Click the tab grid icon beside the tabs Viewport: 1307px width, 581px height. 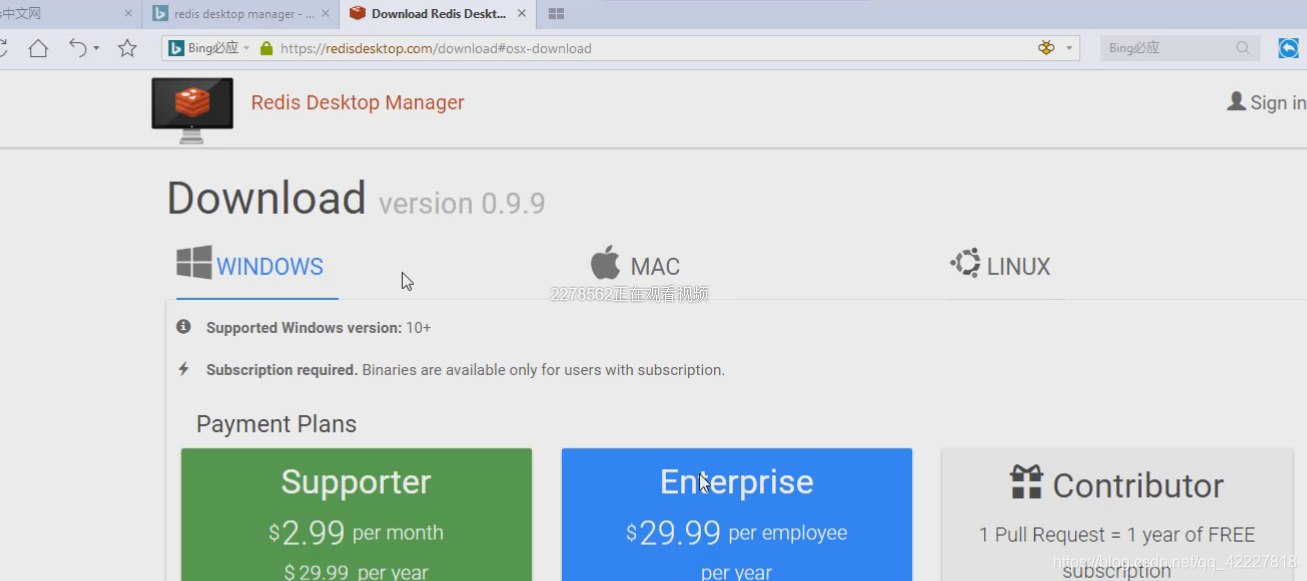(557, 14)
